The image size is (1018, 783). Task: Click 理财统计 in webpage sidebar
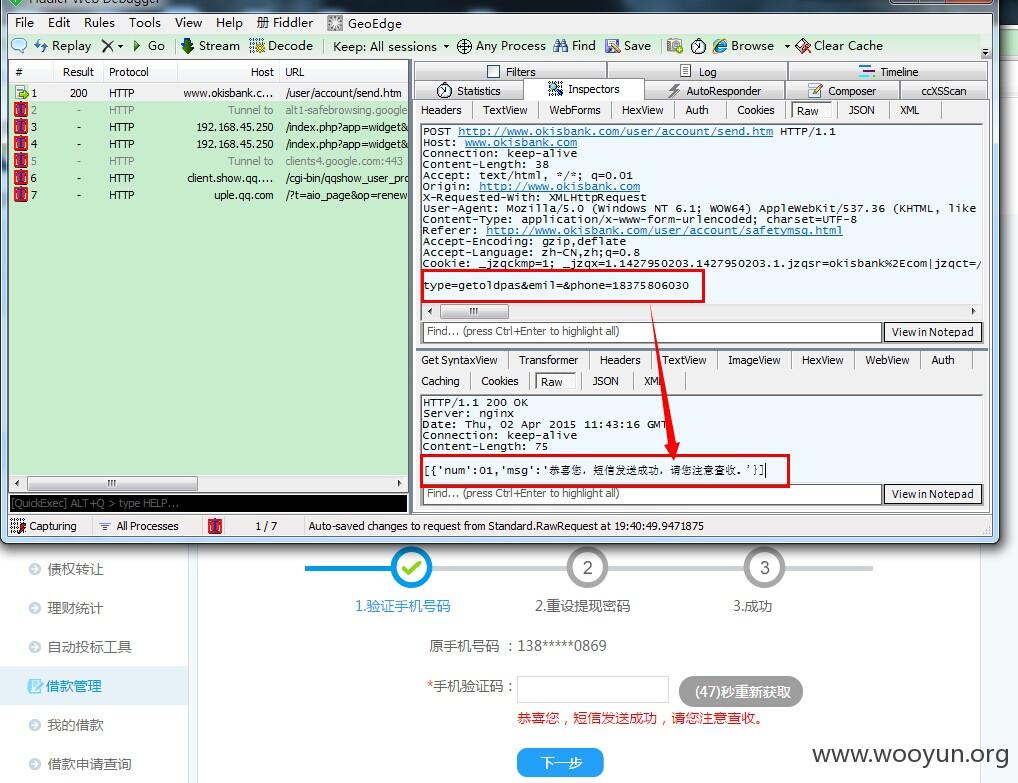click(x=75, y=608)
